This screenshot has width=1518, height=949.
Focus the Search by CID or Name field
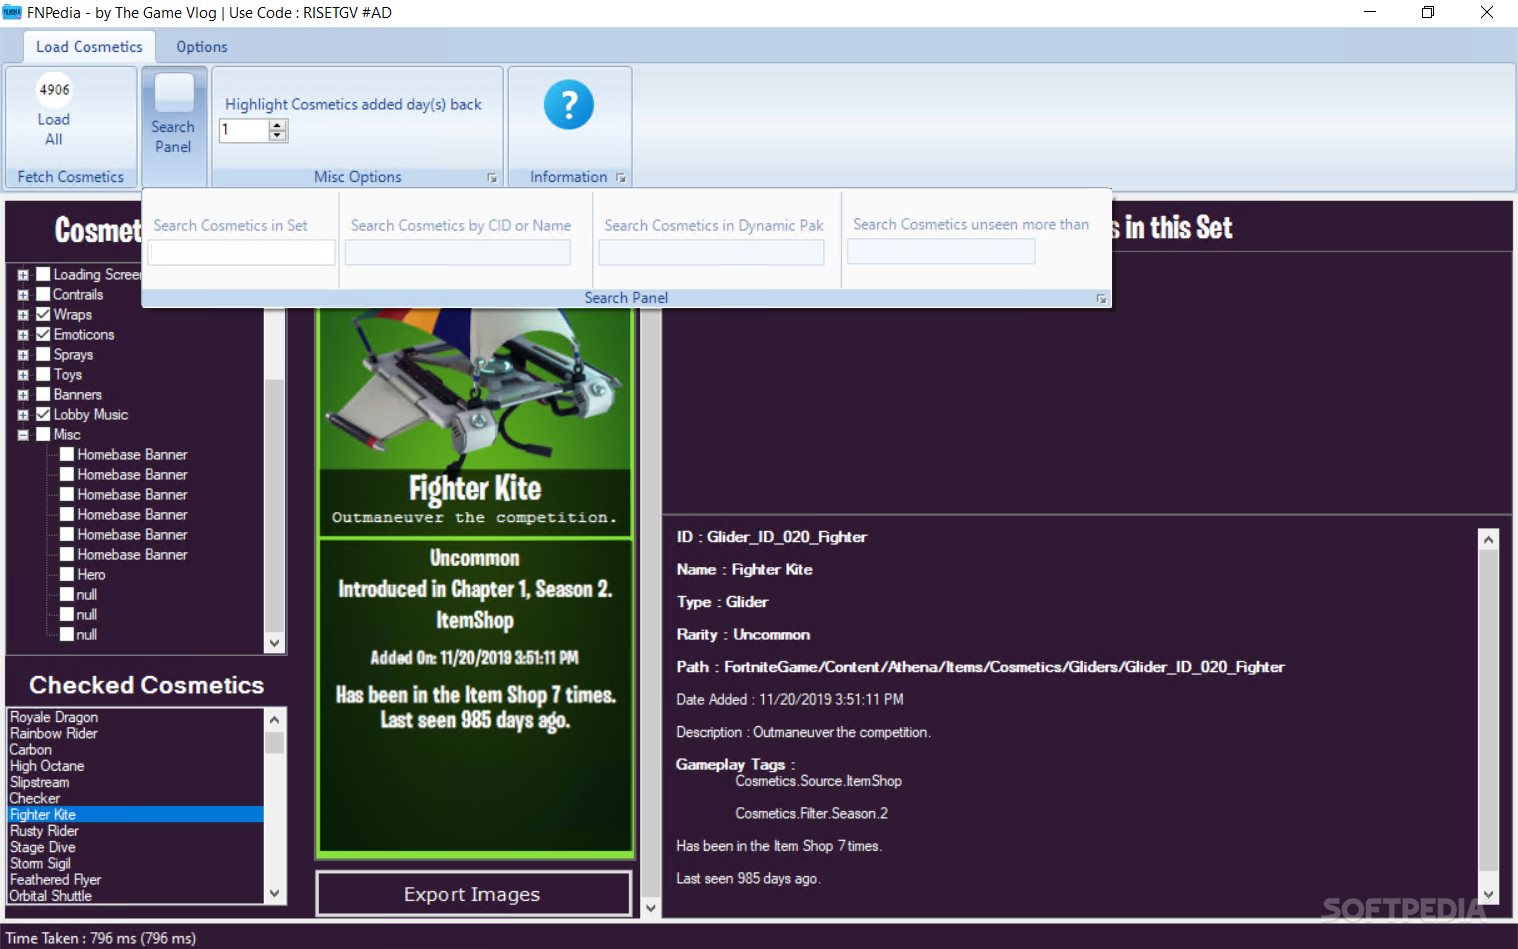click(x=457, y=253)
